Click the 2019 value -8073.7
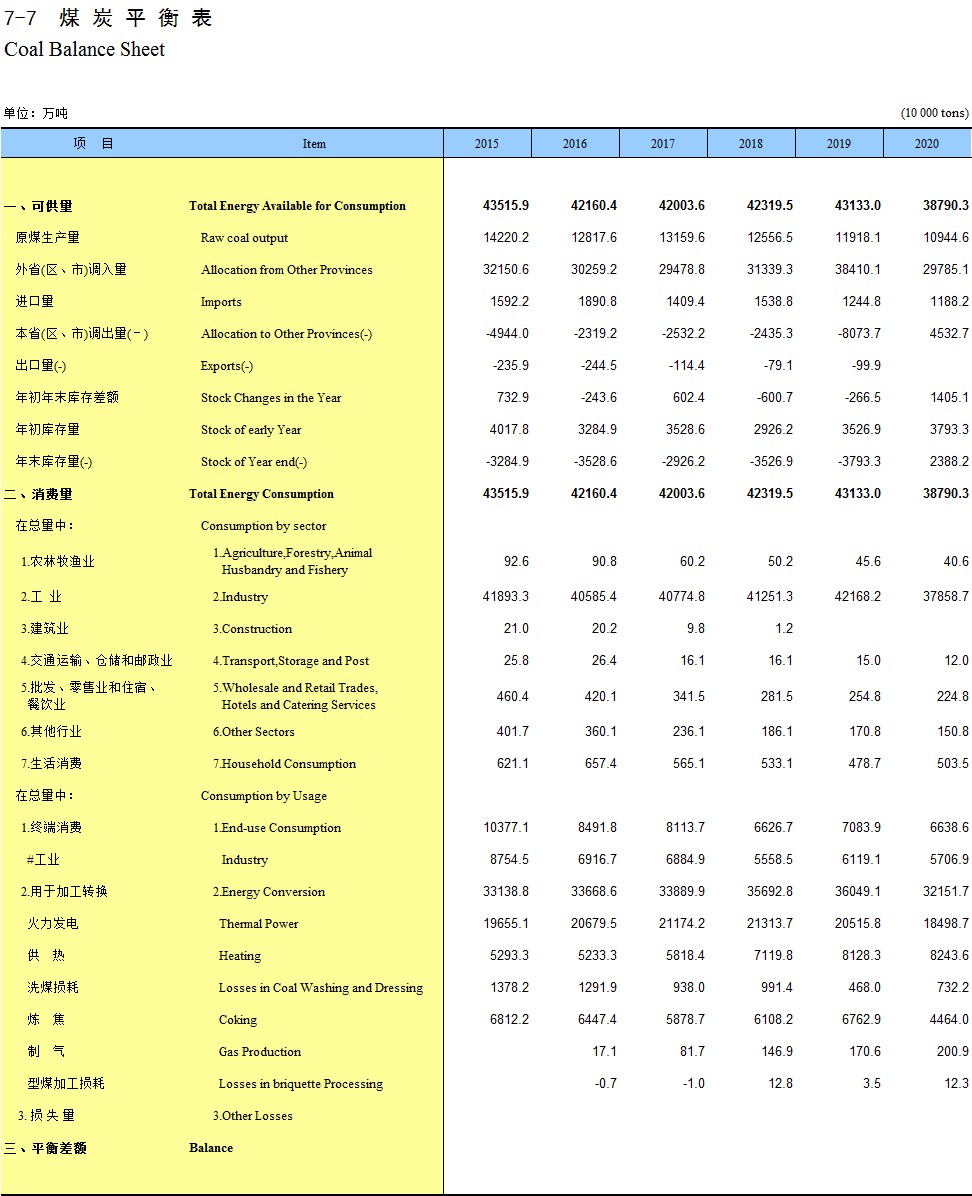 [858, 334]
